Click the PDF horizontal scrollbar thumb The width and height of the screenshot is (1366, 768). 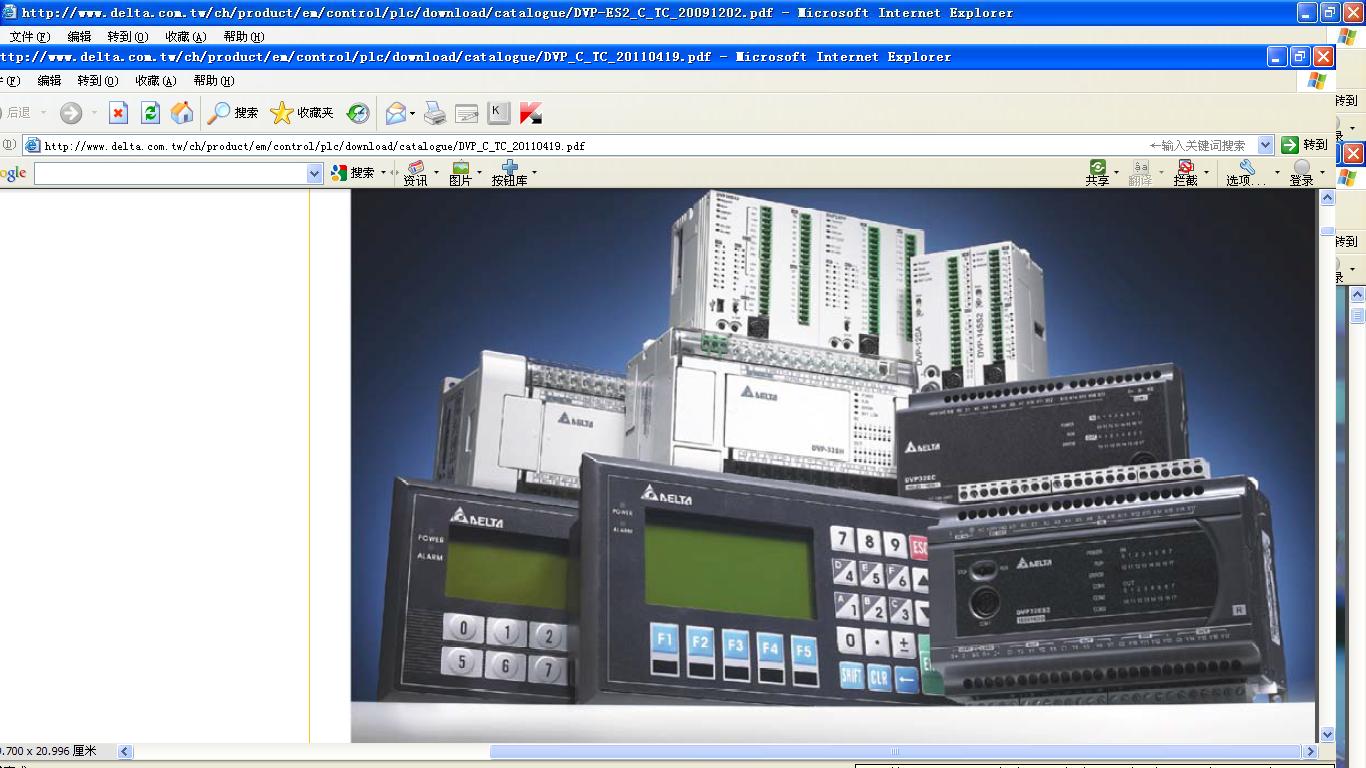pos(895,751)
